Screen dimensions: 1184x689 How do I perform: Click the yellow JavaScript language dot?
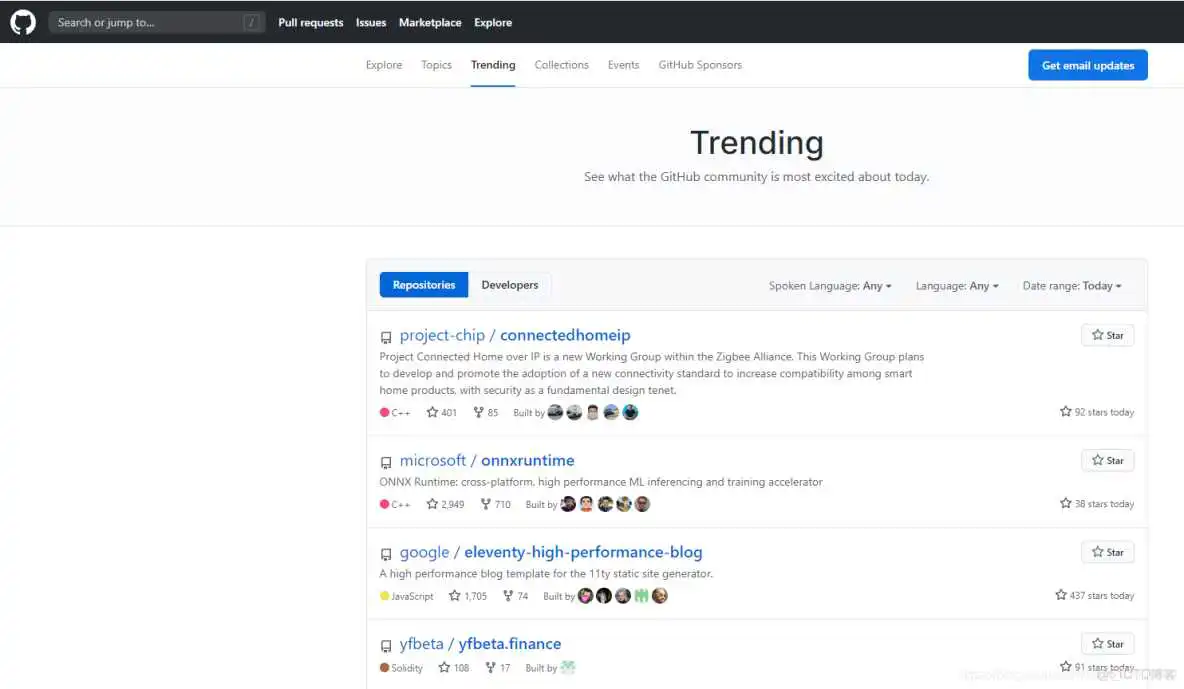(384, 596)
